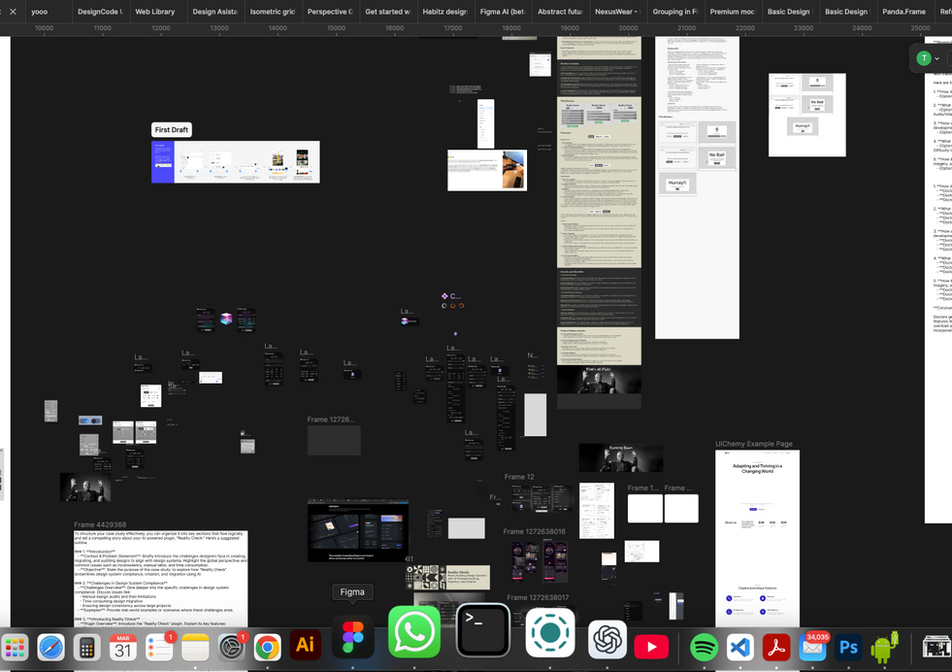
Task: Switch to the Habitz design tab
Action: (445, 12)
